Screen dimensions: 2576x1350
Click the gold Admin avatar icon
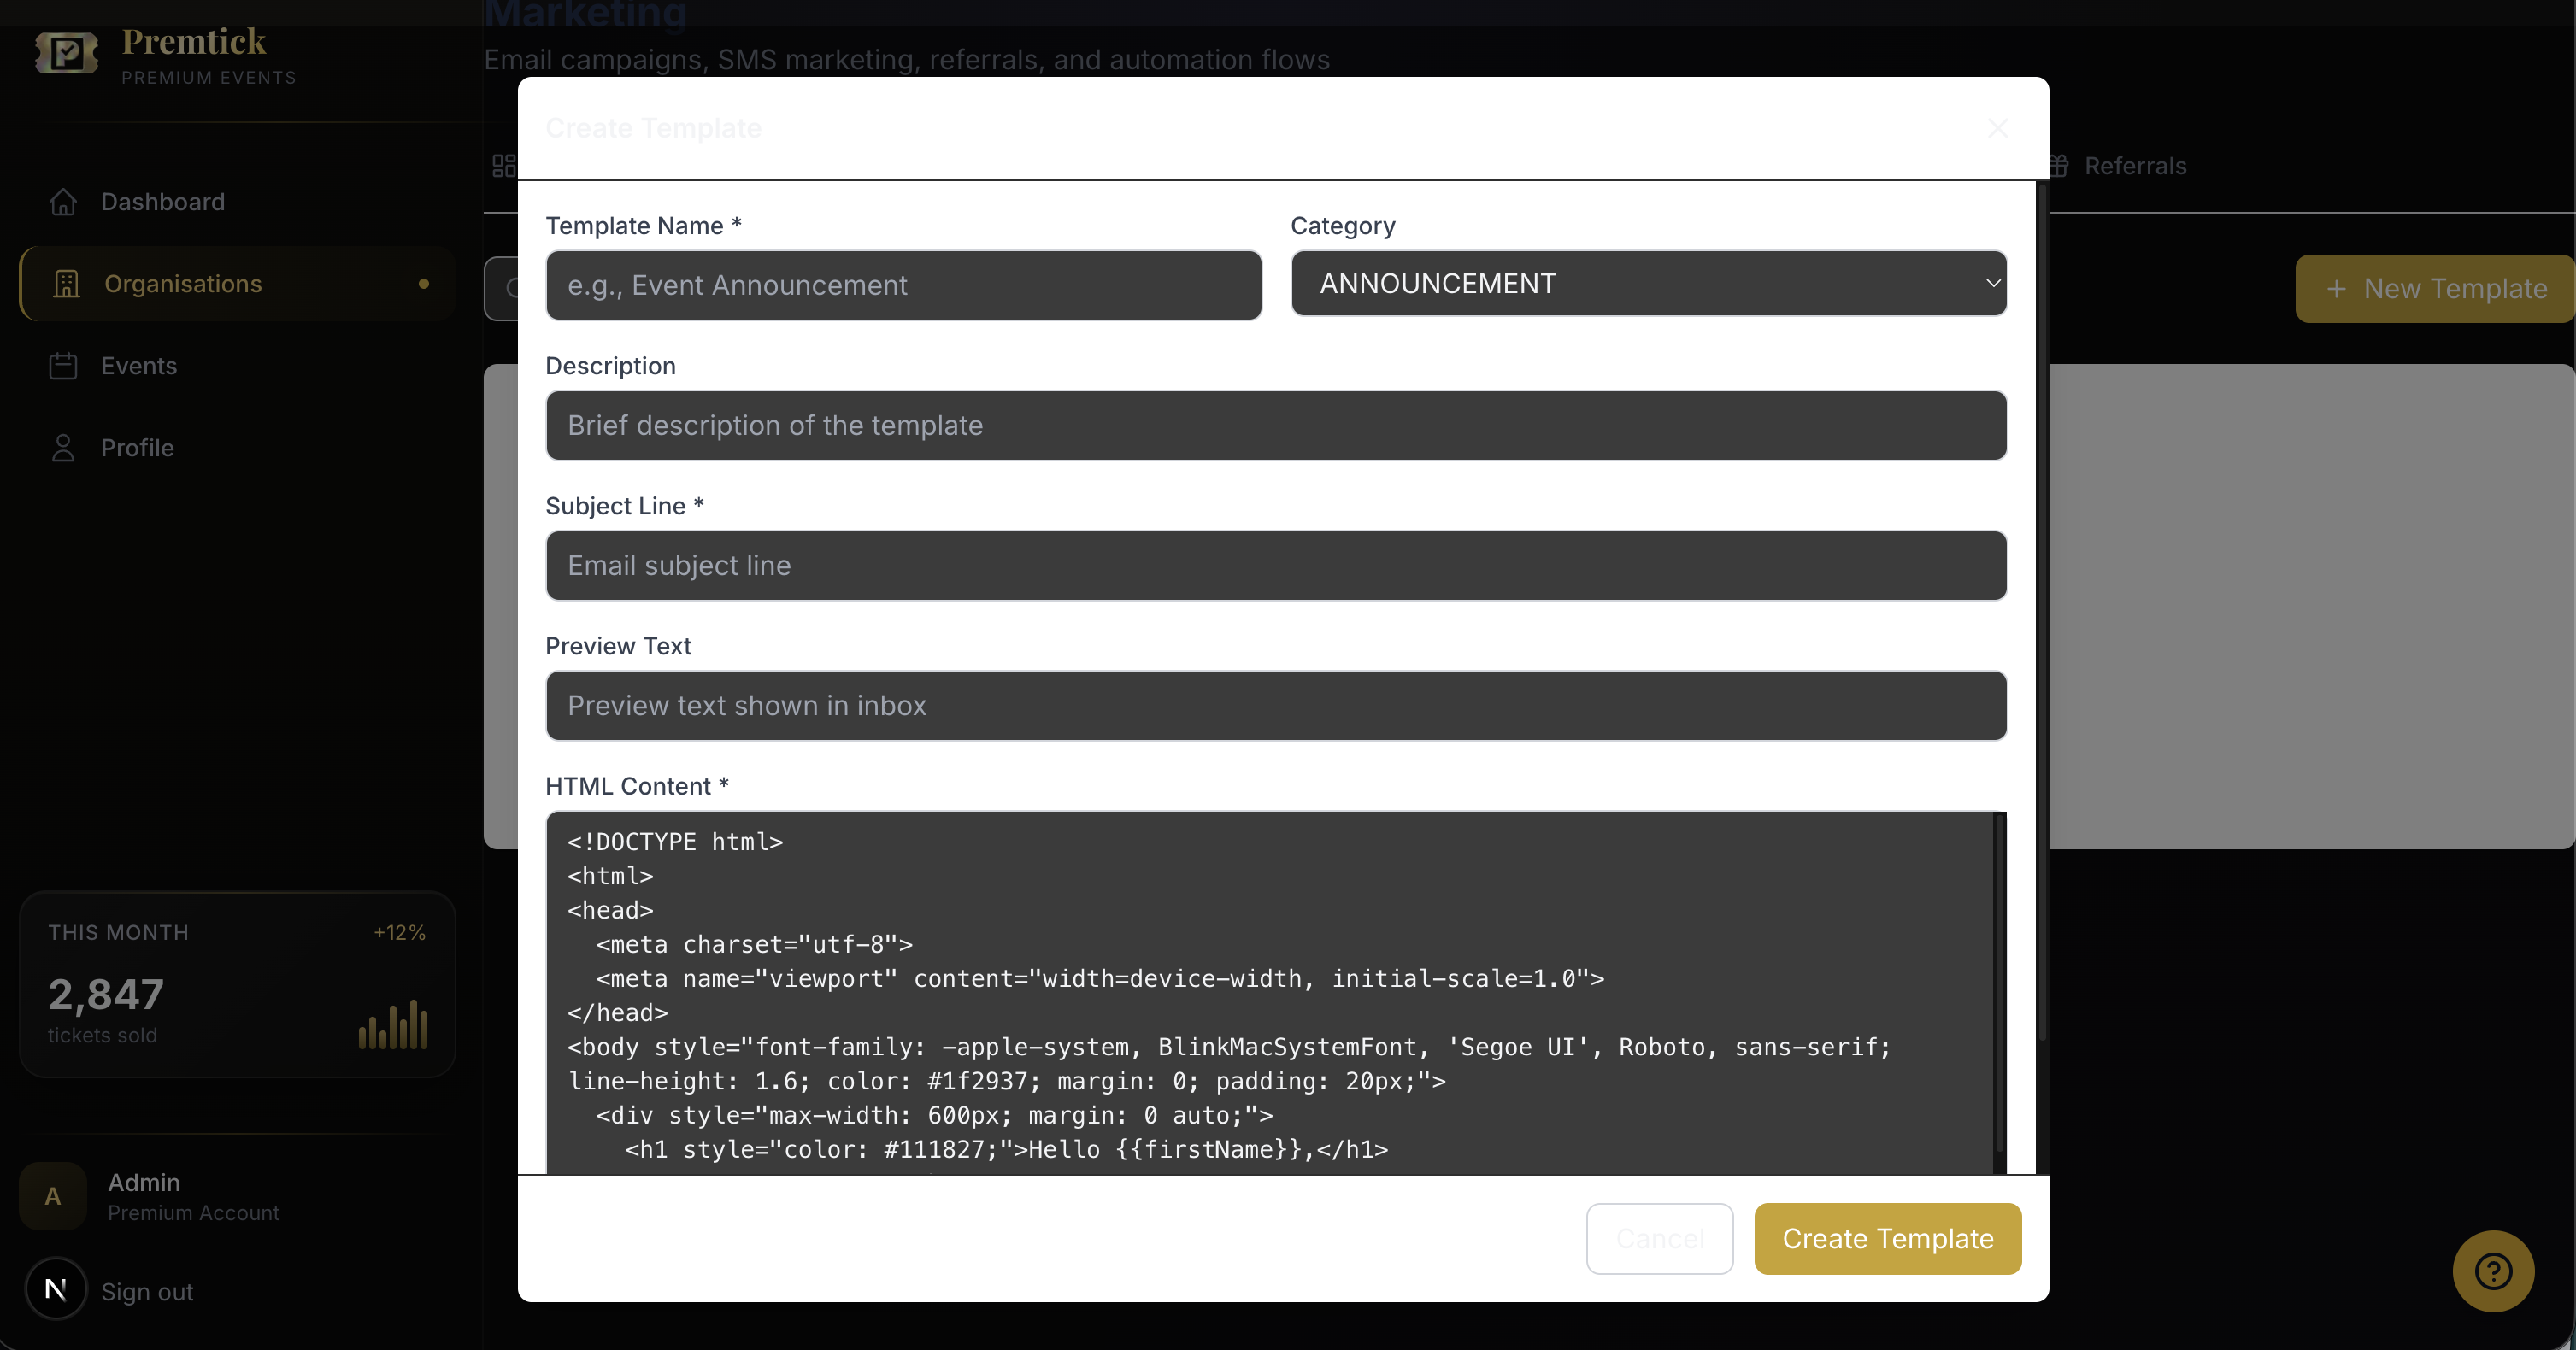pos(53,1195)
